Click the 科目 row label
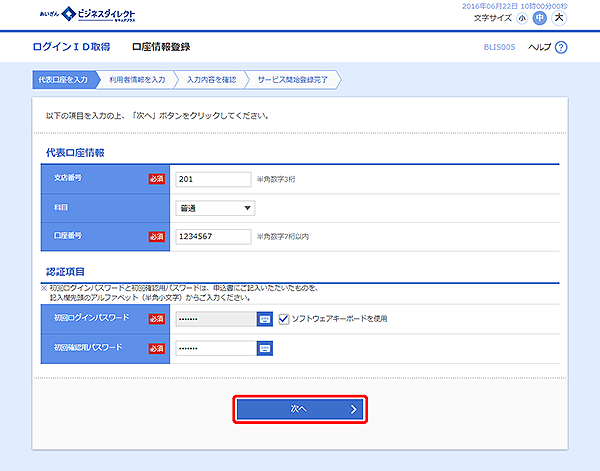This screenshot has width=600, height=471. [60, 207]
